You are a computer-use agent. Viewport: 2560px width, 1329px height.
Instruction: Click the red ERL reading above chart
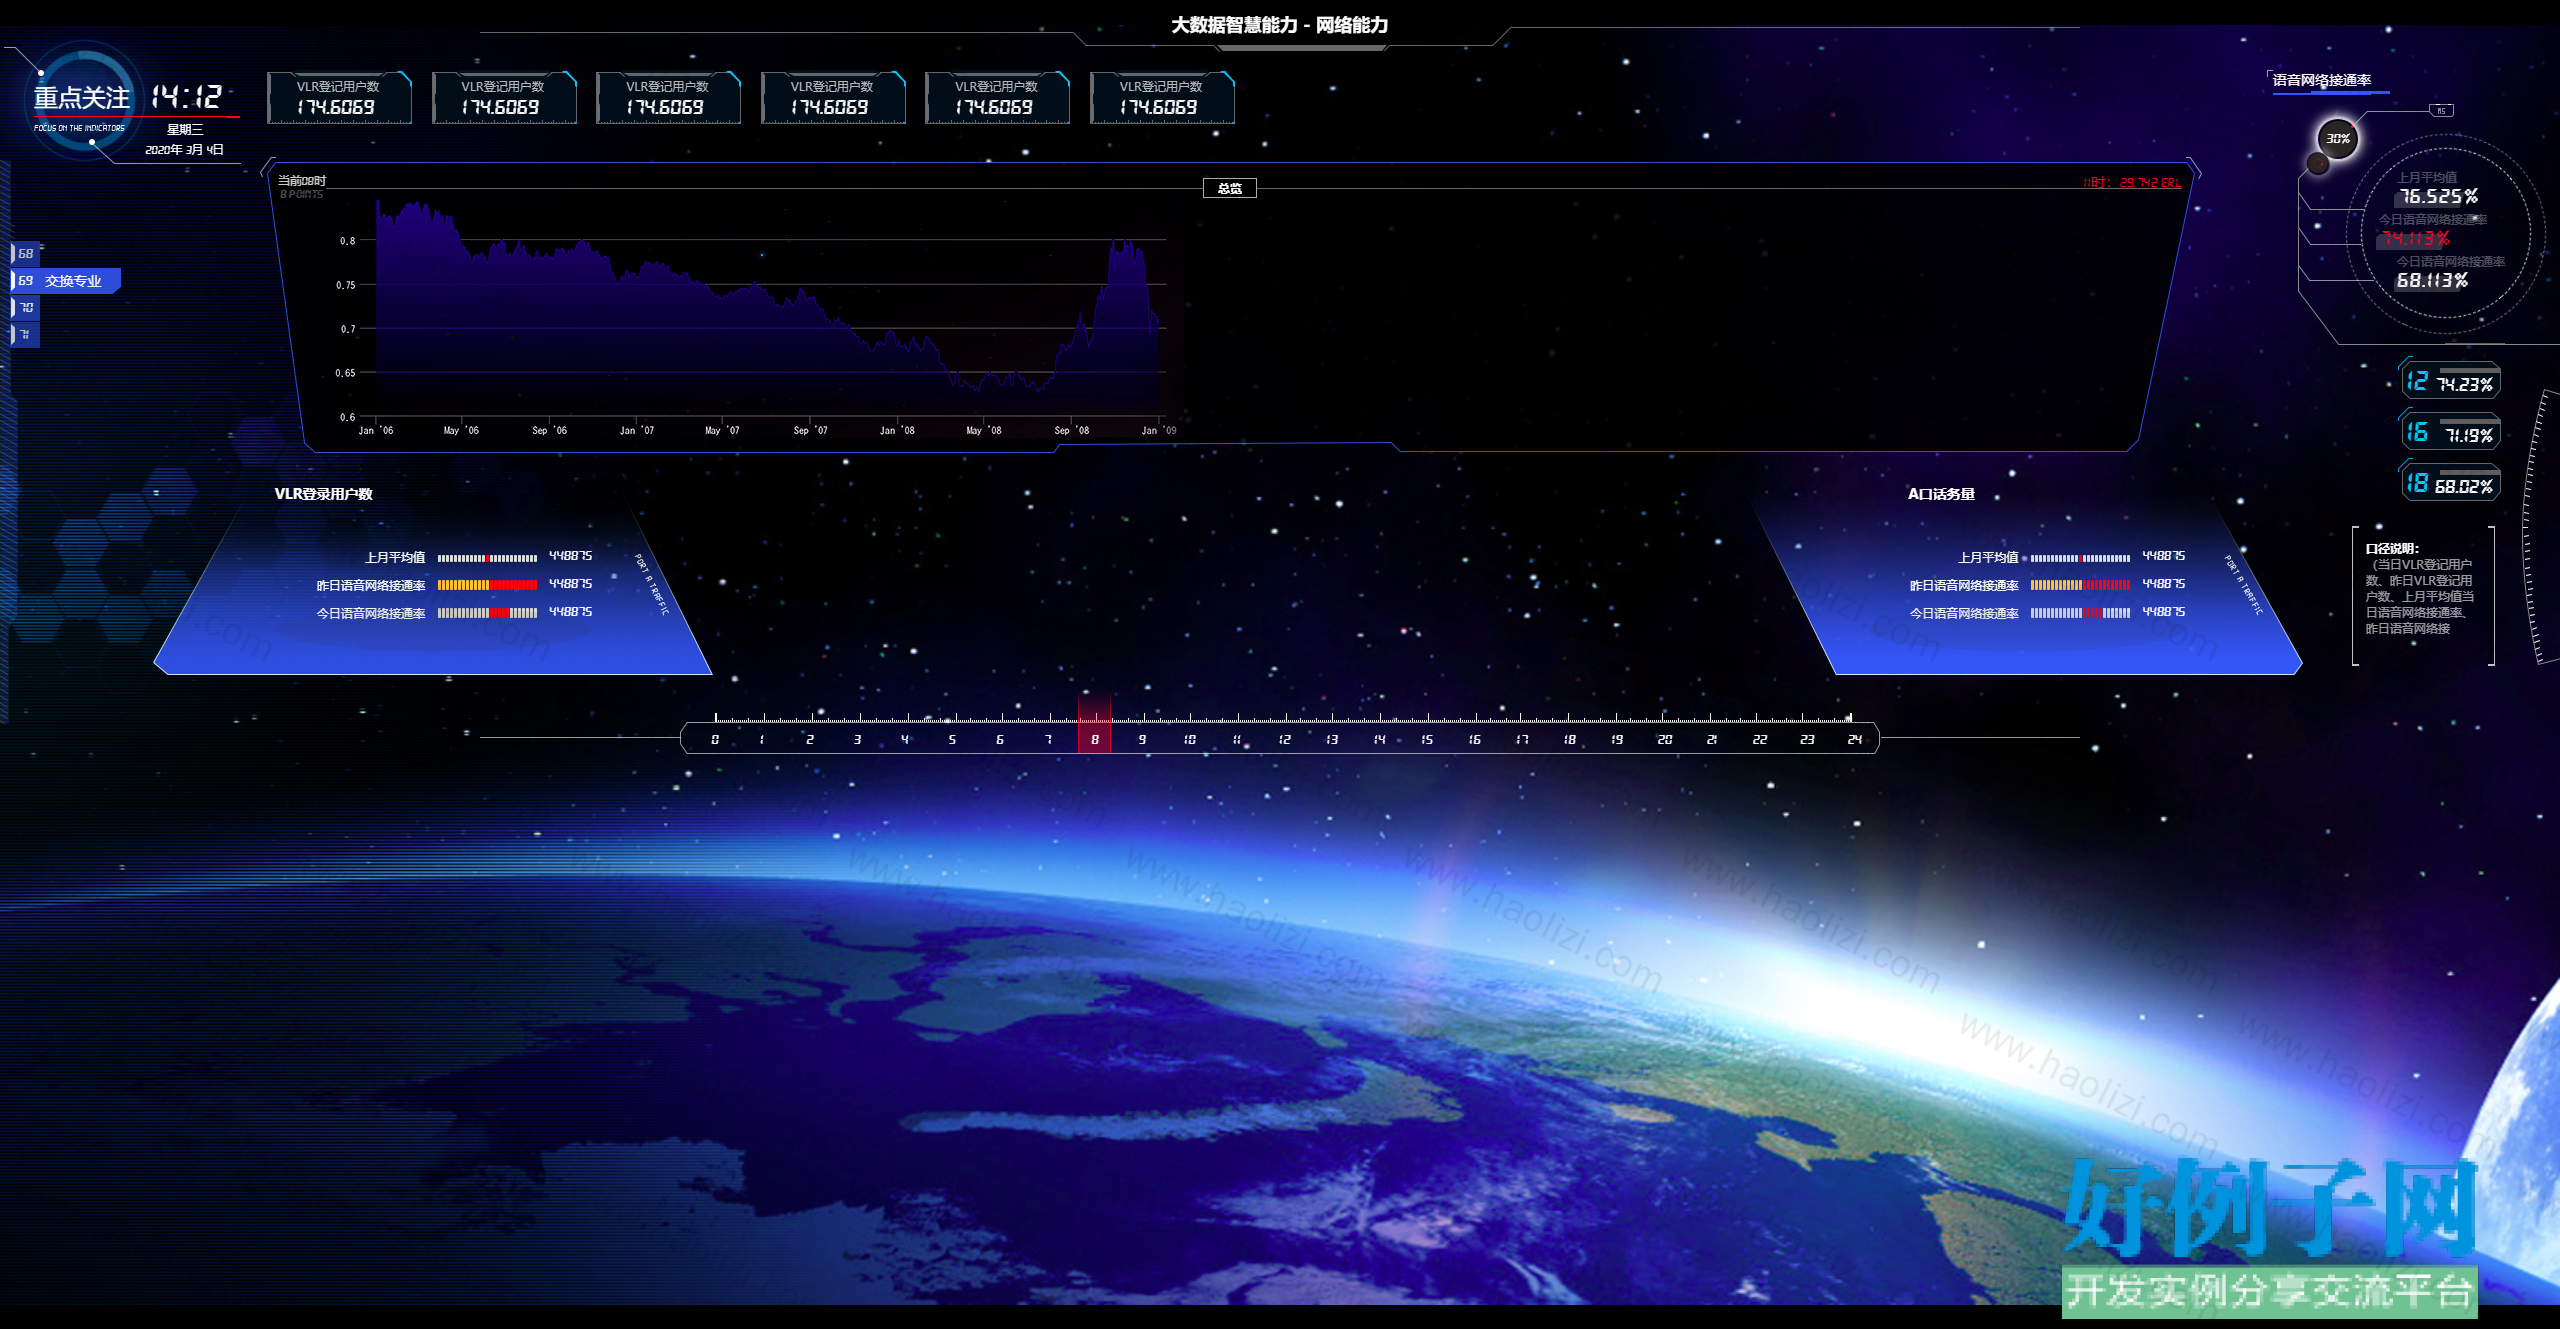[x=2132, y=183]
